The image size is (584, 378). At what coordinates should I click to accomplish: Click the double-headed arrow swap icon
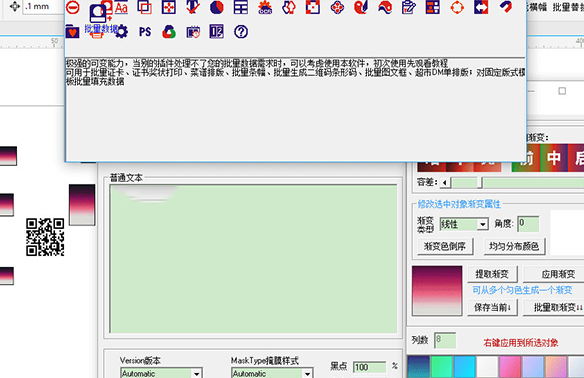[481, 7]
